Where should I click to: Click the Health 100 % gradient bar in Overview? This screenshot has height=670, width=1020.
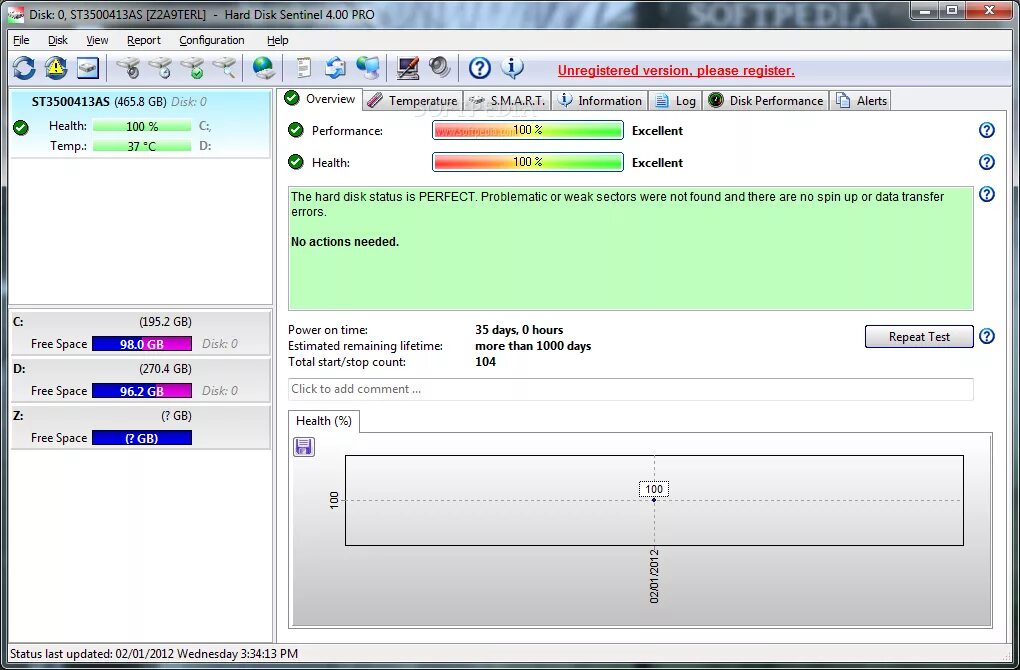(x=528, y=162)
